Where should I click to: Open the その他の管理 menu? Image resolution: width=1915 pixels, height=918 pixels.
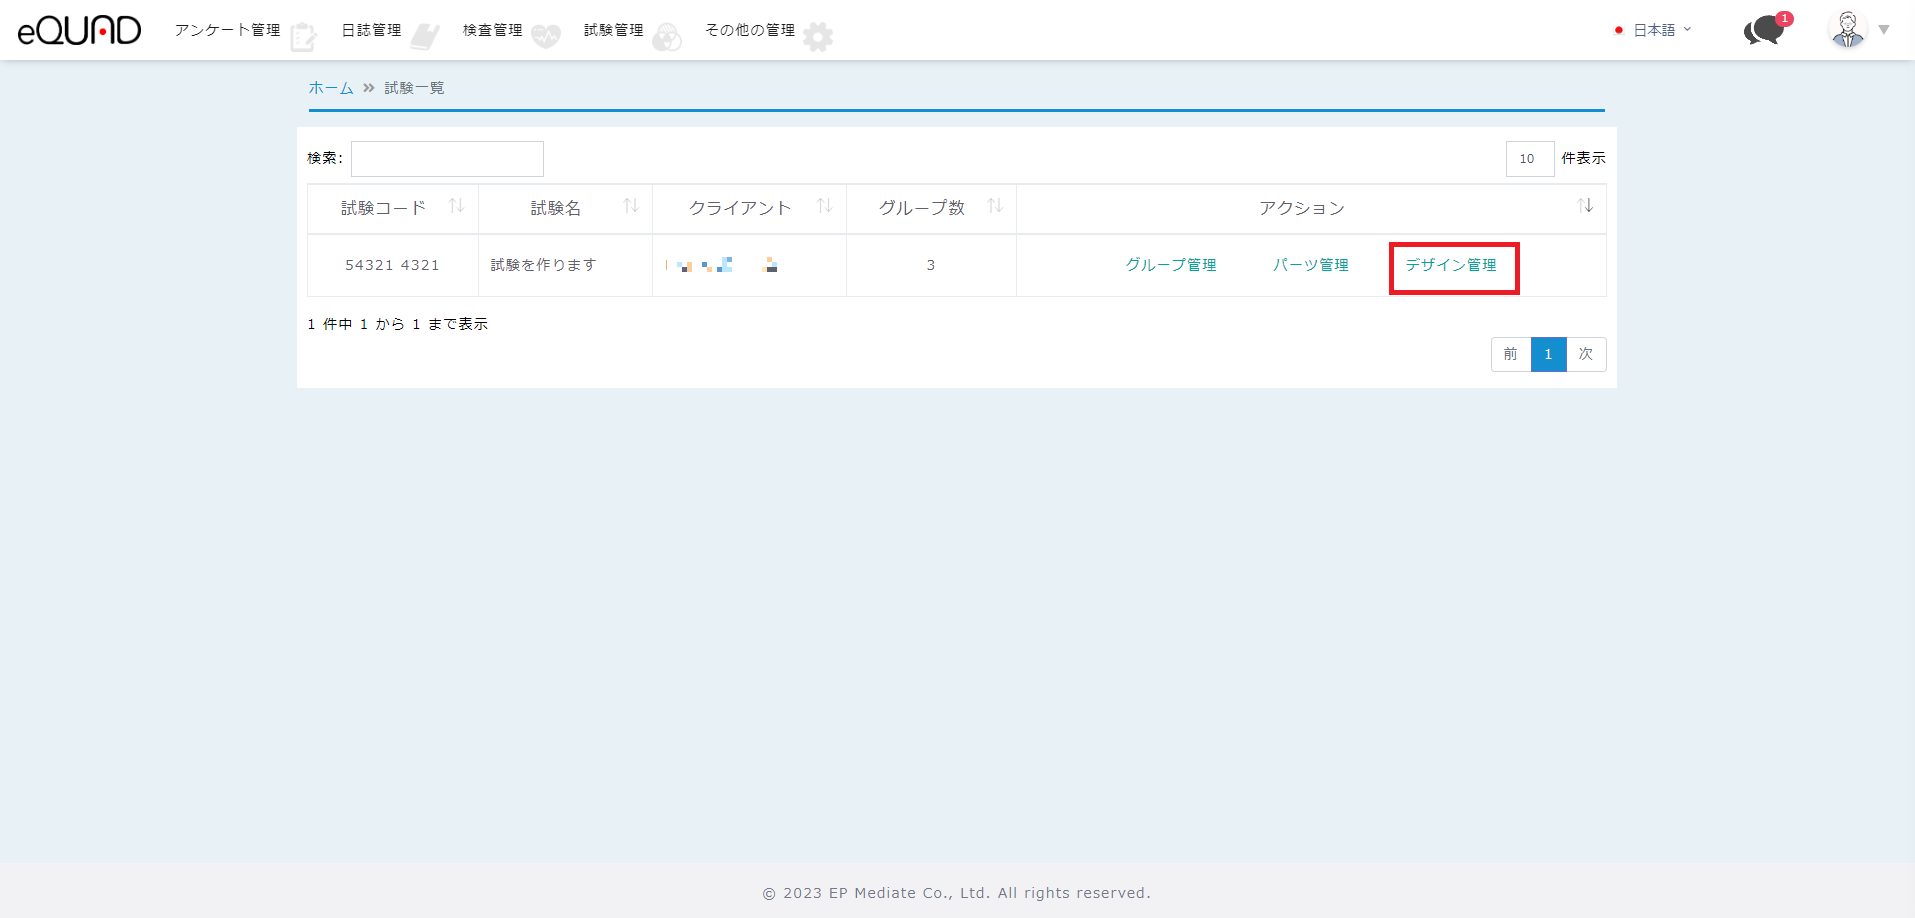tap(750, 30)
